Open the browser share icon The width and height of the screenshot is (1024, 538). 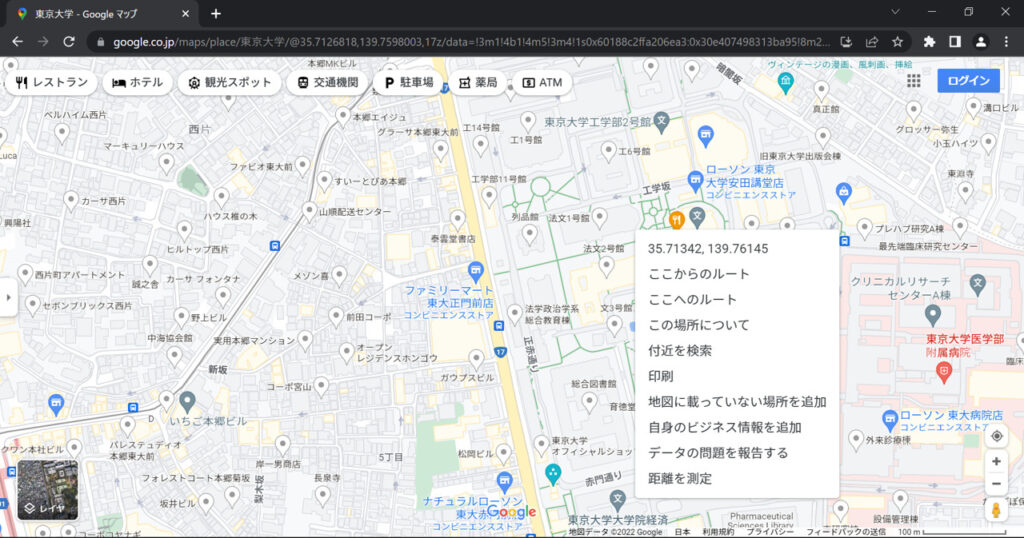point(872,42)
